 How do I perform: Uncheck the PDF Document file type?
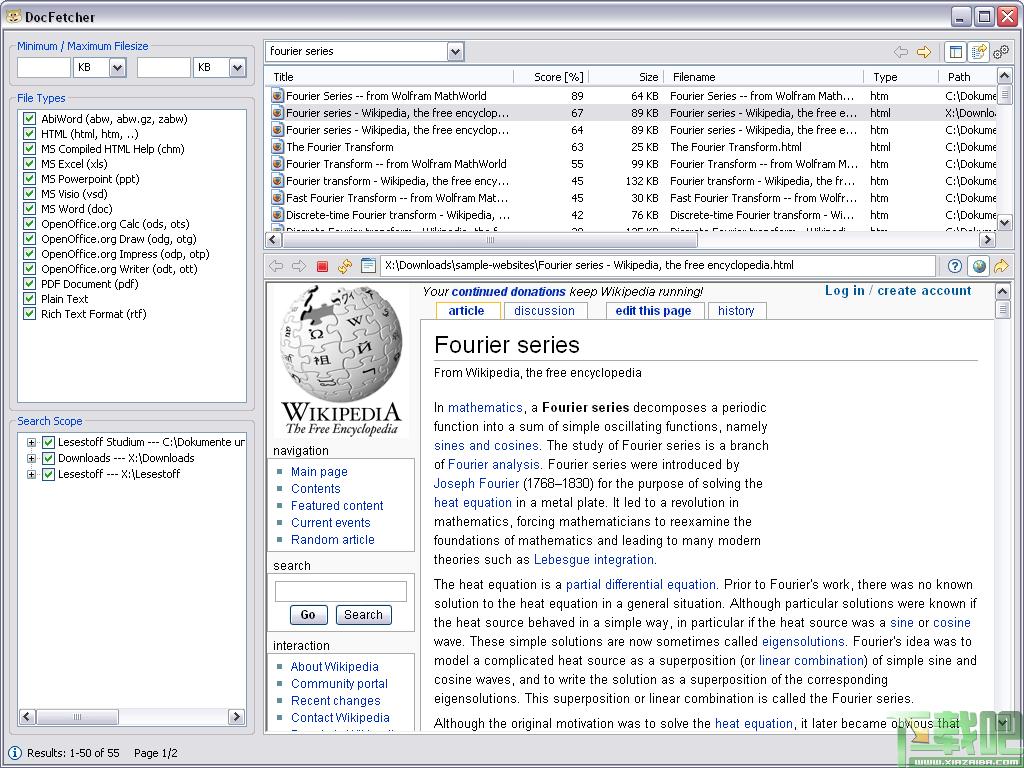tap(30, 284)
